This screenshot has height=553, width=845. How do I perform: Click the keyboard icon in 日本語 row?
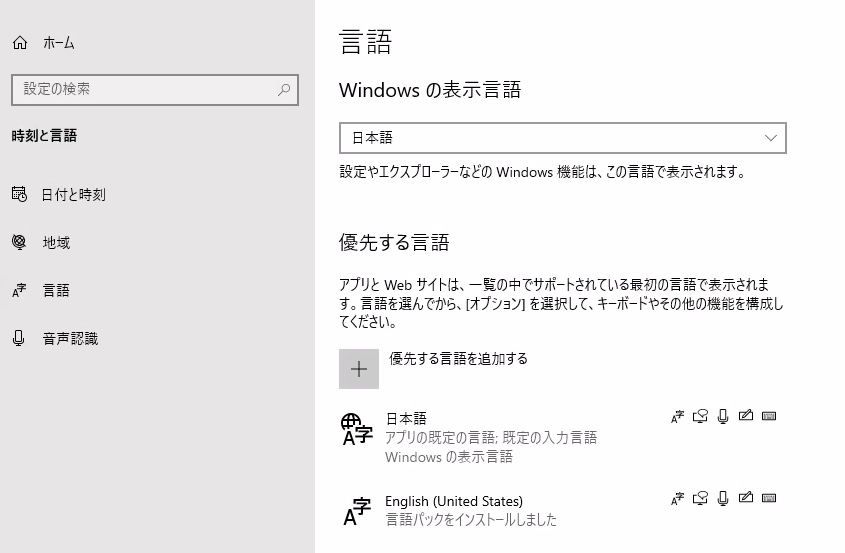tap(769, 416)
